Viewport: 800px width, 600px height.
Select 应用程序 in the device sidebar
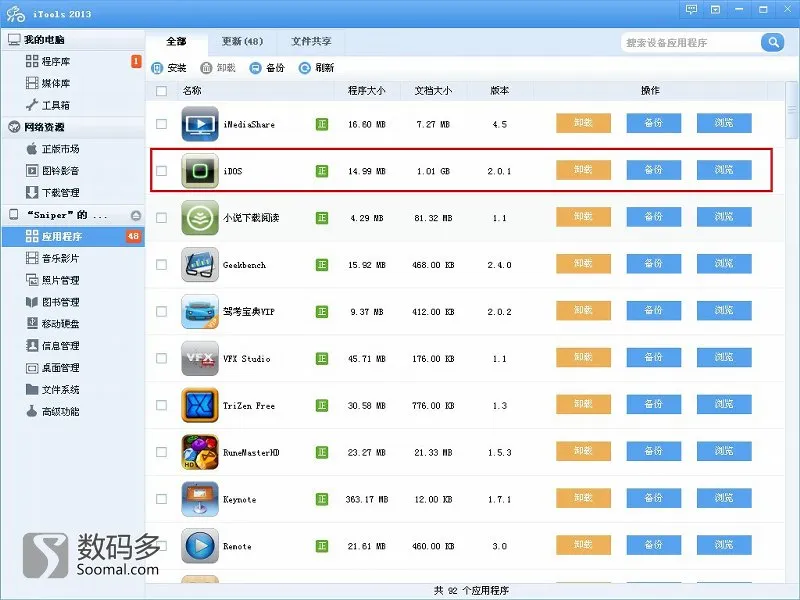pyautogui.click(x=72, y=236)
